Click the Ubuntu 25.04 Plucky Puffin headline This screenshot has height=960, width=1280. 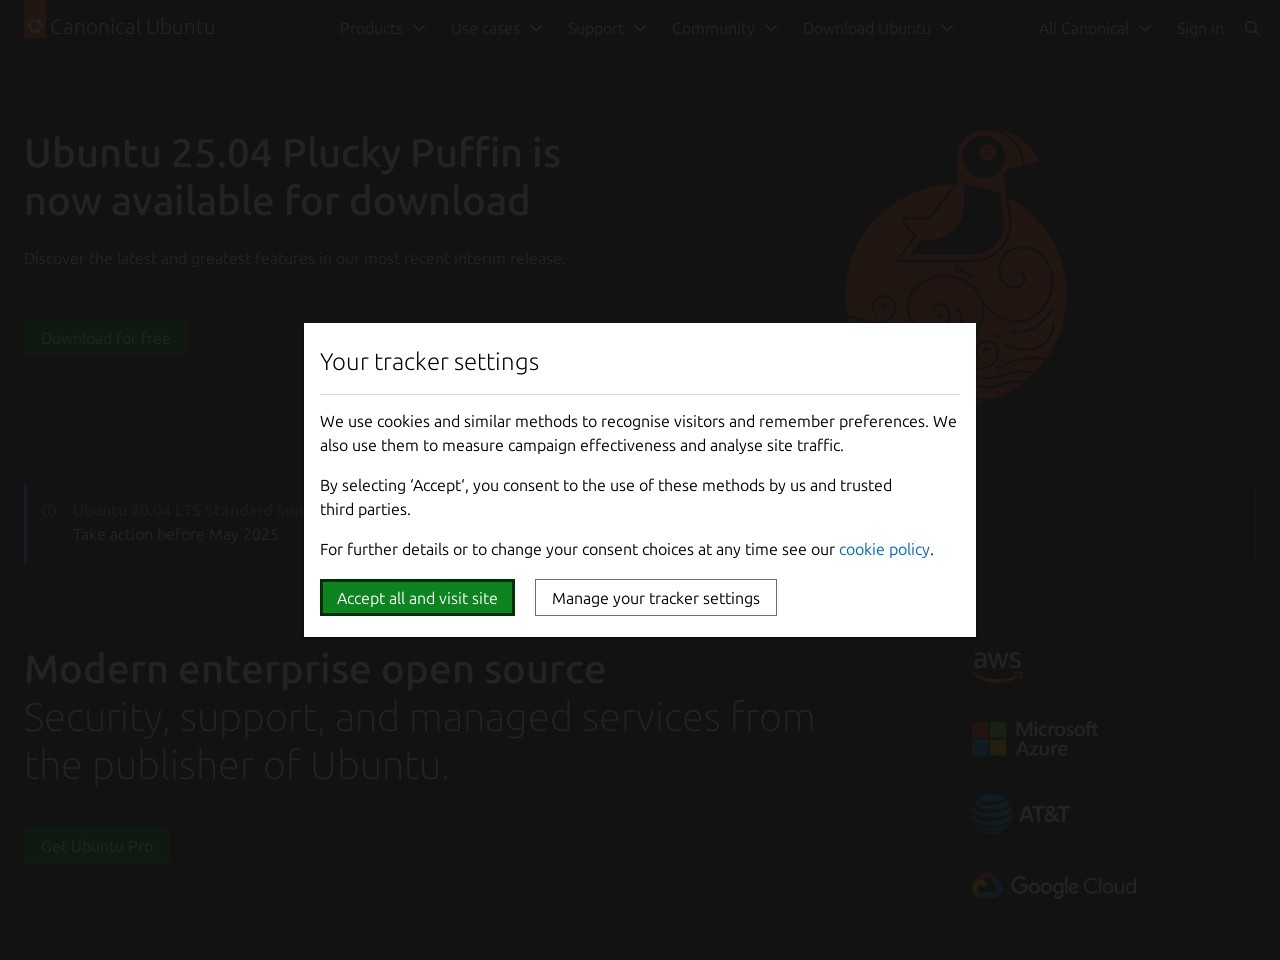point(292,177)
